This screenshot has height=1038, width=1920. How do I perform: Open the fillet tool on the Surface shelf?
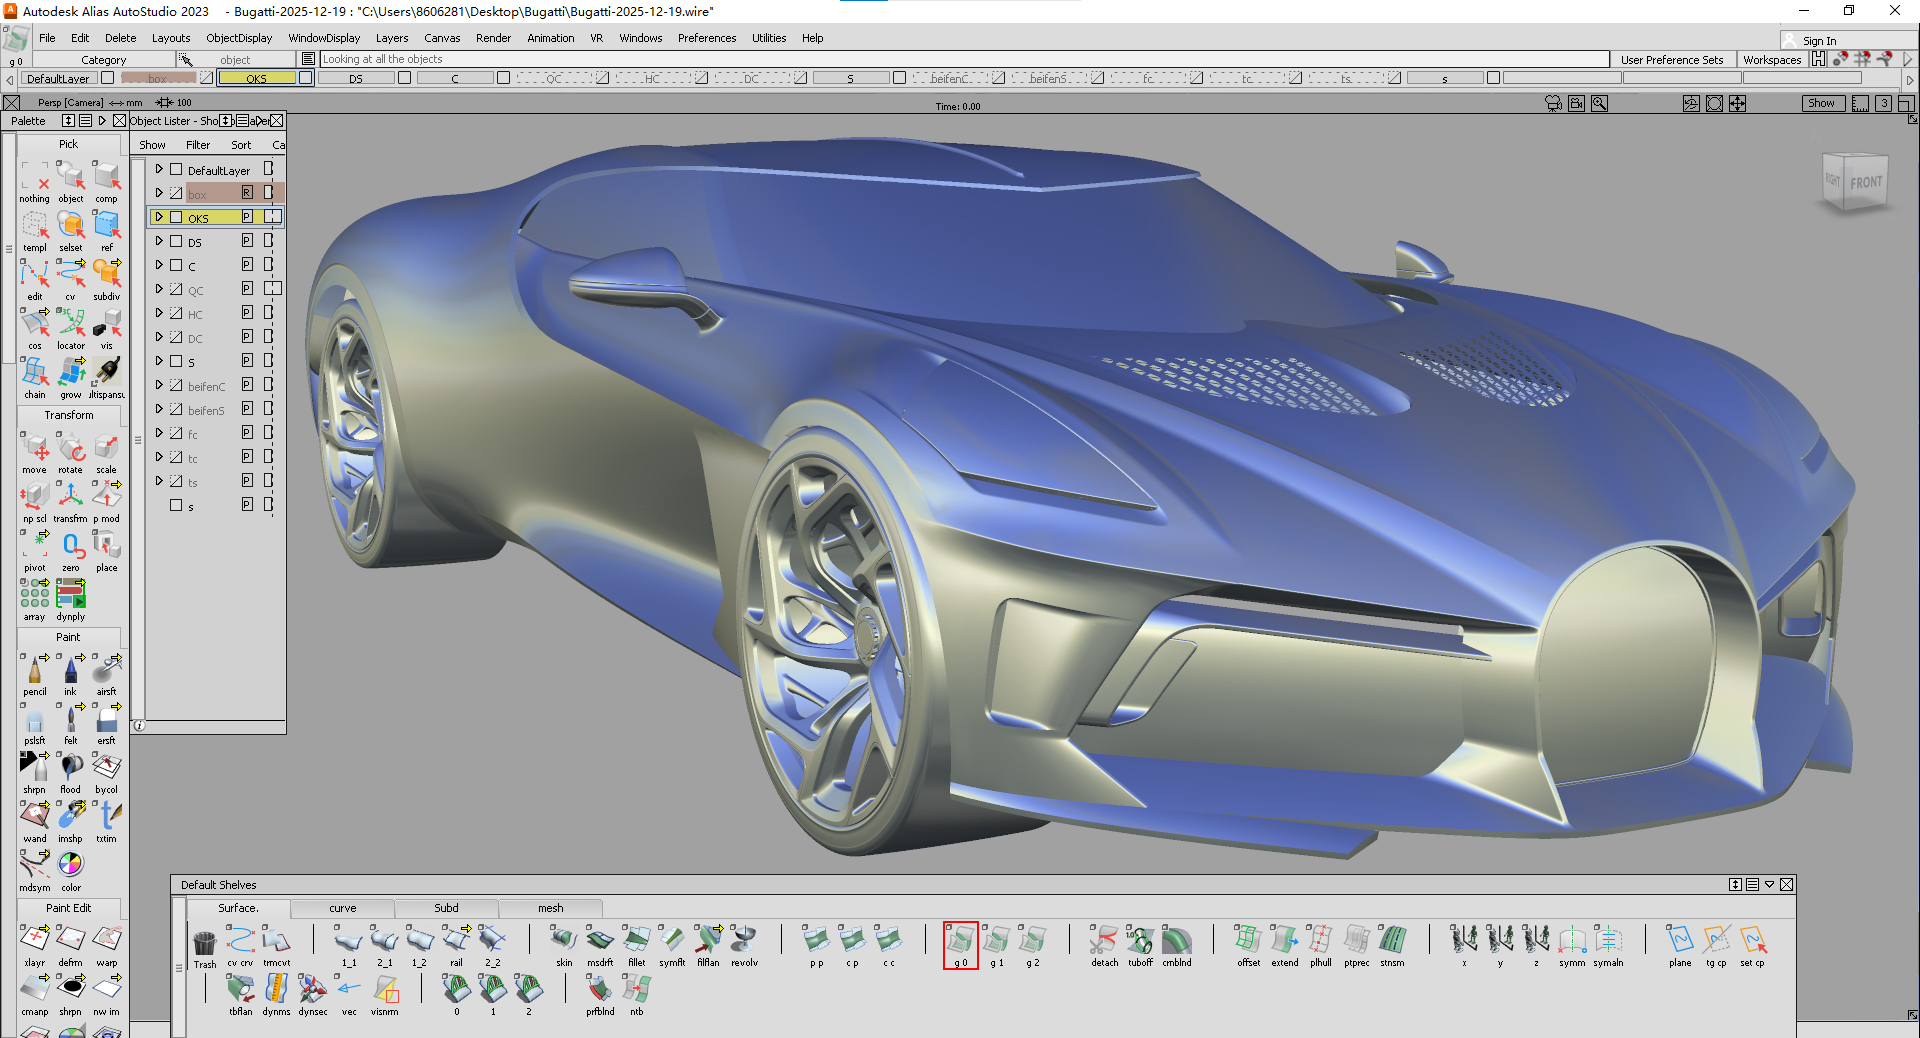(636, 940)
